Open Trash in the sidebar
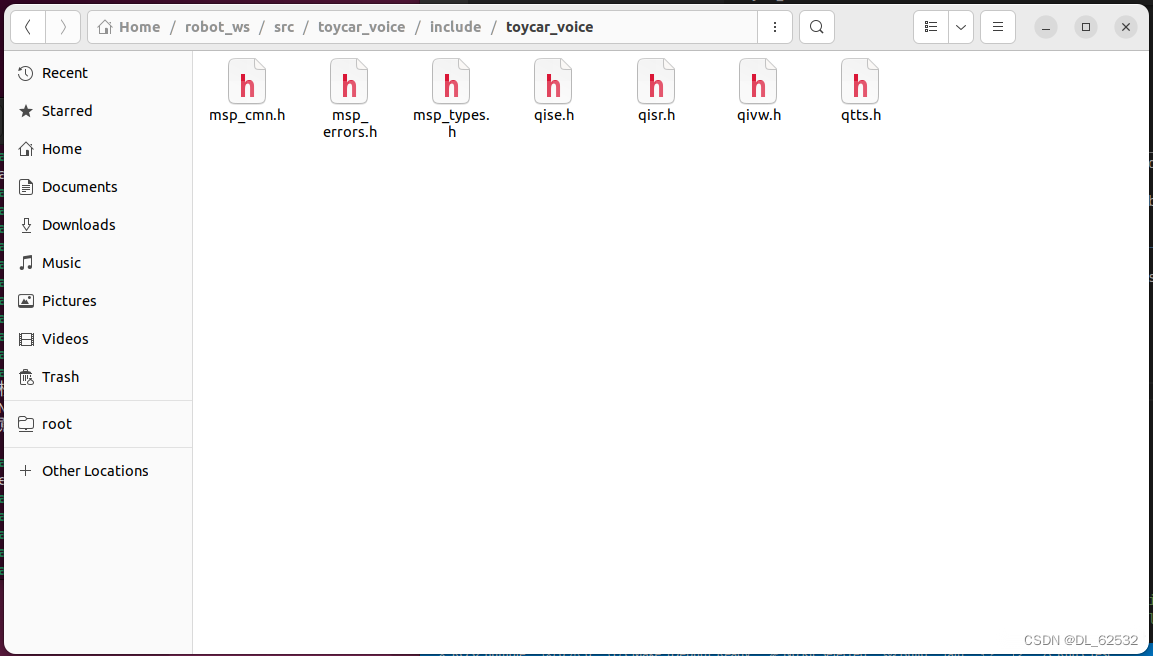The height and width of the screenshot is (656, 1153). (x=99, y=377)
